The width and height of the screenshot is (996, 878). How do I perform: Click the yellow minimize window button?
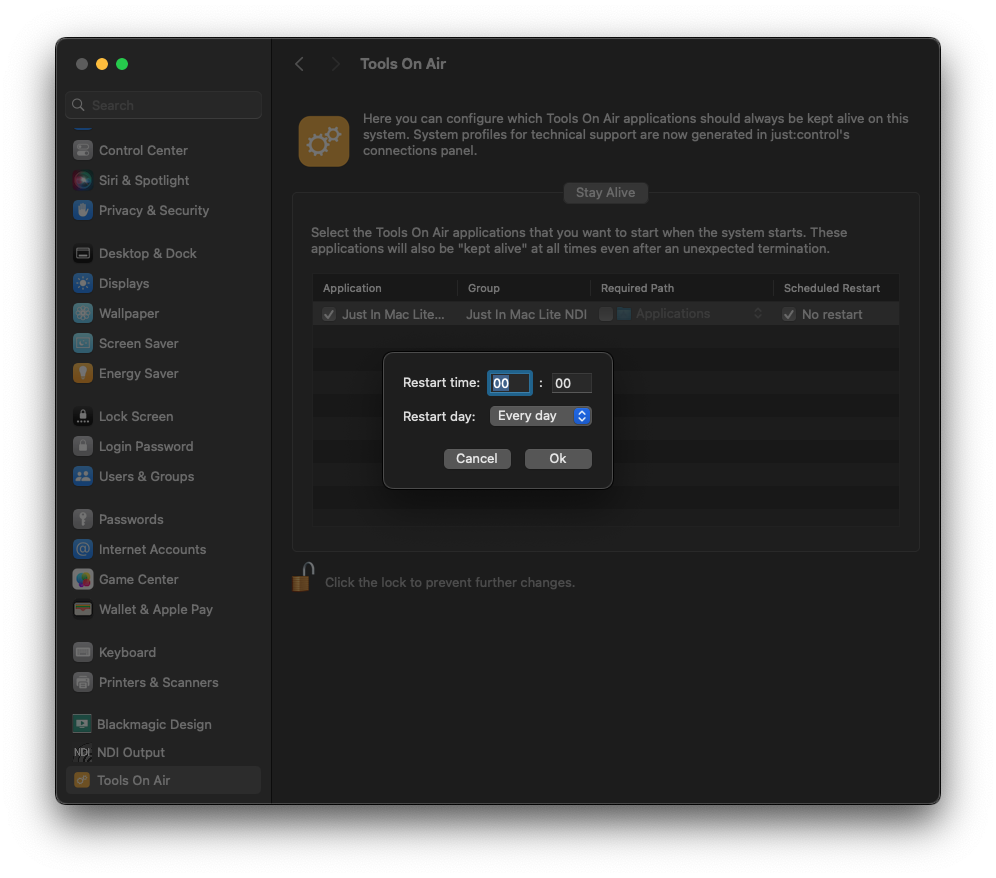click(102, 64)
